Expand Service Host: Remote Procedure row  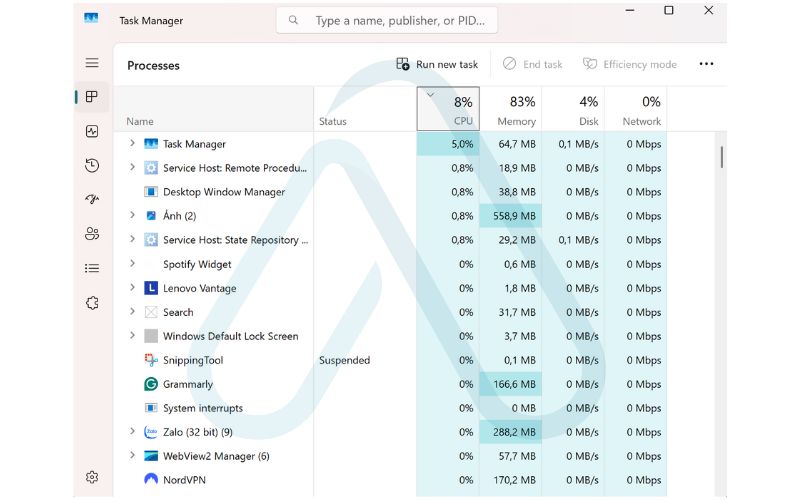132,167
